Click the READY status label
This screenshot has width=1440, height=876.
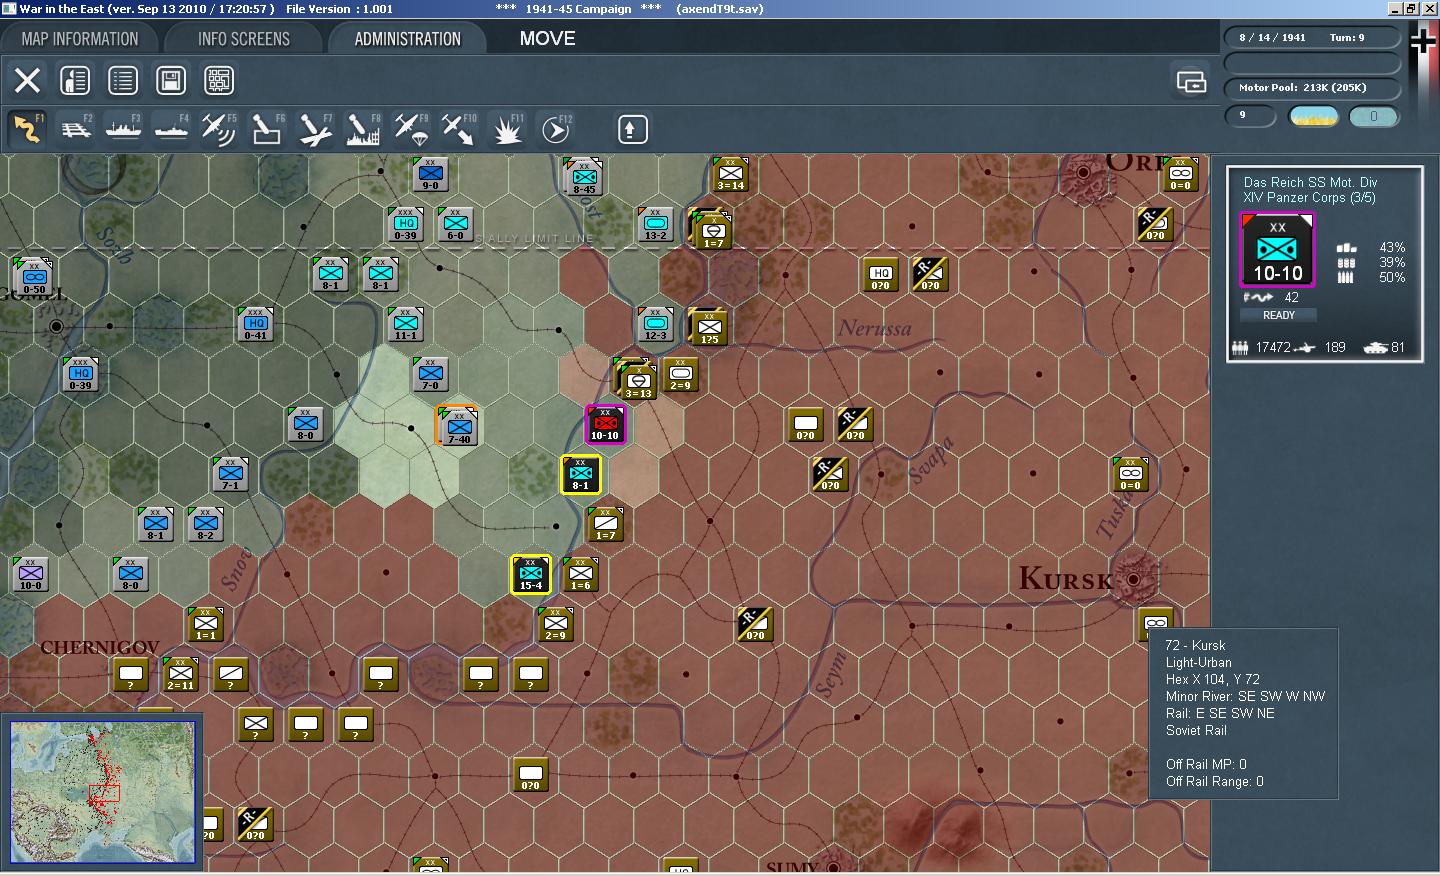point(1278,315)
